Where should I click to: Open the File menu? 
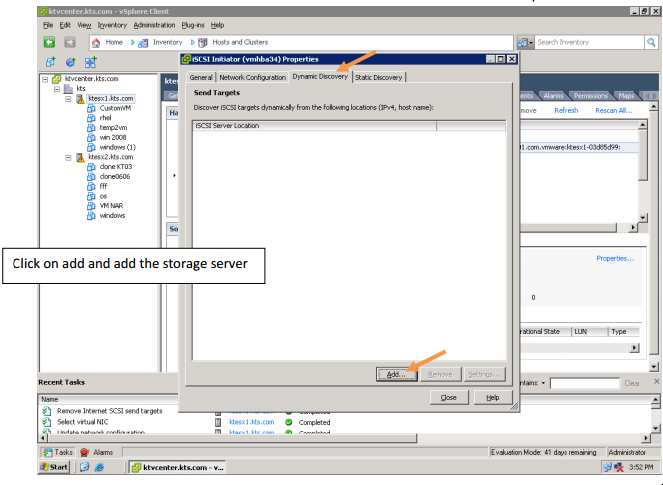click(x=48, y=25)
